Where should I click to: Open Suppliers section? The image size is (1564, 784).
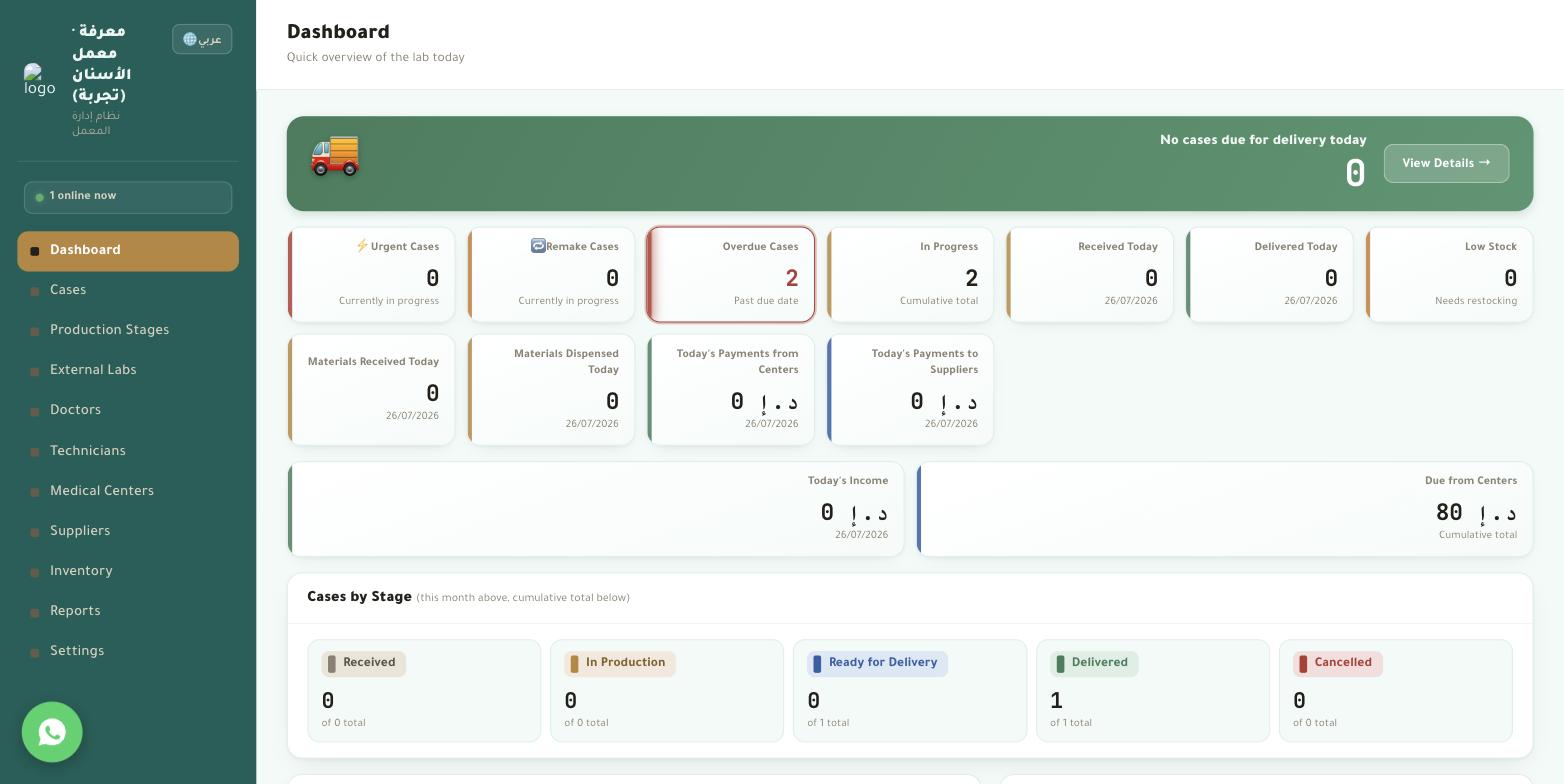pyautogui.click(x=128, y=532)
